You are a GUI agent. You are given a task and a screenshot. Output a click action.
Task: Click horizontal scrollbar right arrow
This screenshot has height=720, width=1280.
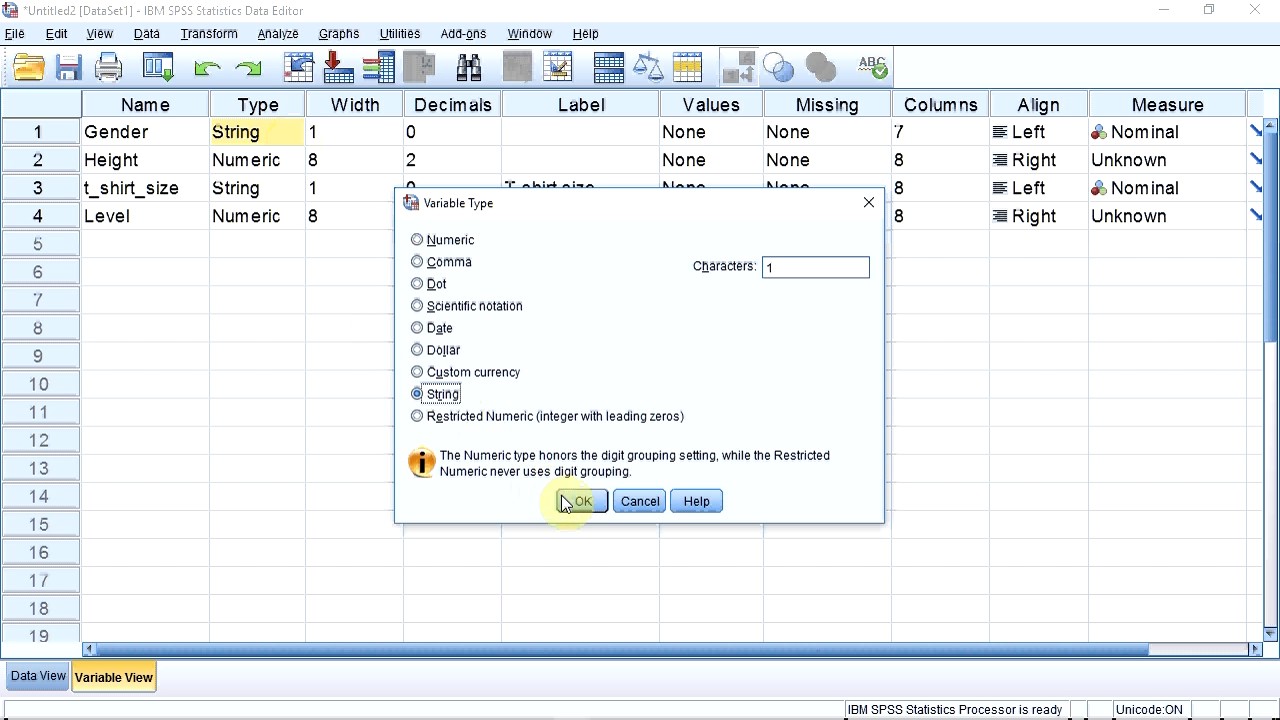click(1256, 649)
